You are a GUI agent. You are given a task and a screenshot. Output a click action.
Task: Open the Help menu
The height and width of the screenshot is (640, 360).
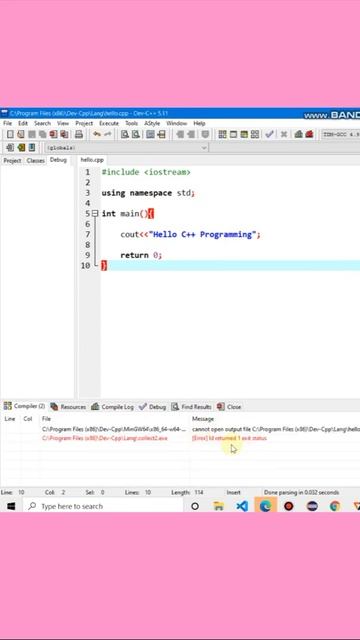click(x=199, y=123)
